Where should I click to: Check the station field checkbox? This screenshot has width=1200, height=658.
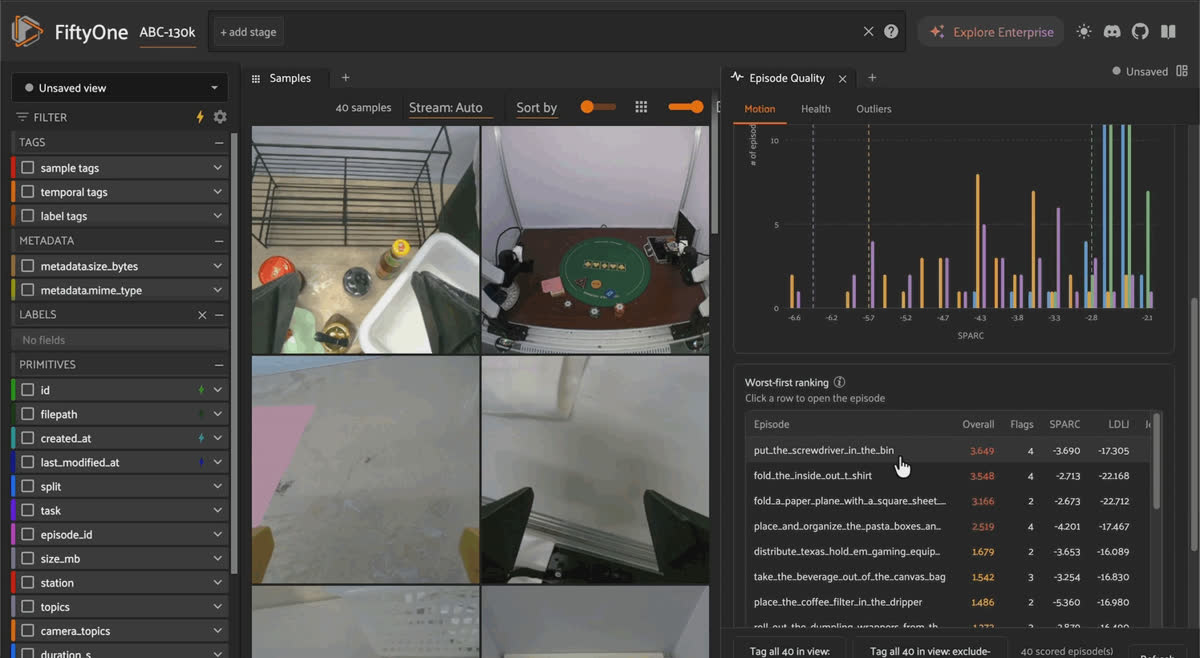[x=28, y=582]
